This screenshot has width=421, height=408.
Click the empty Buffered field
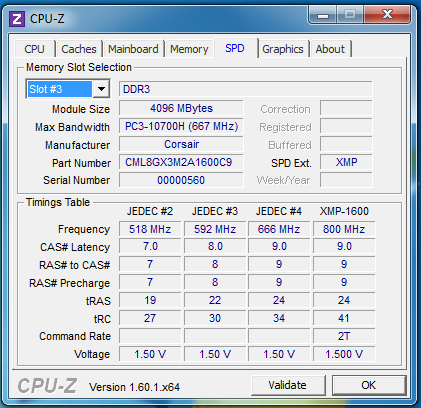(x=346, y=144)
